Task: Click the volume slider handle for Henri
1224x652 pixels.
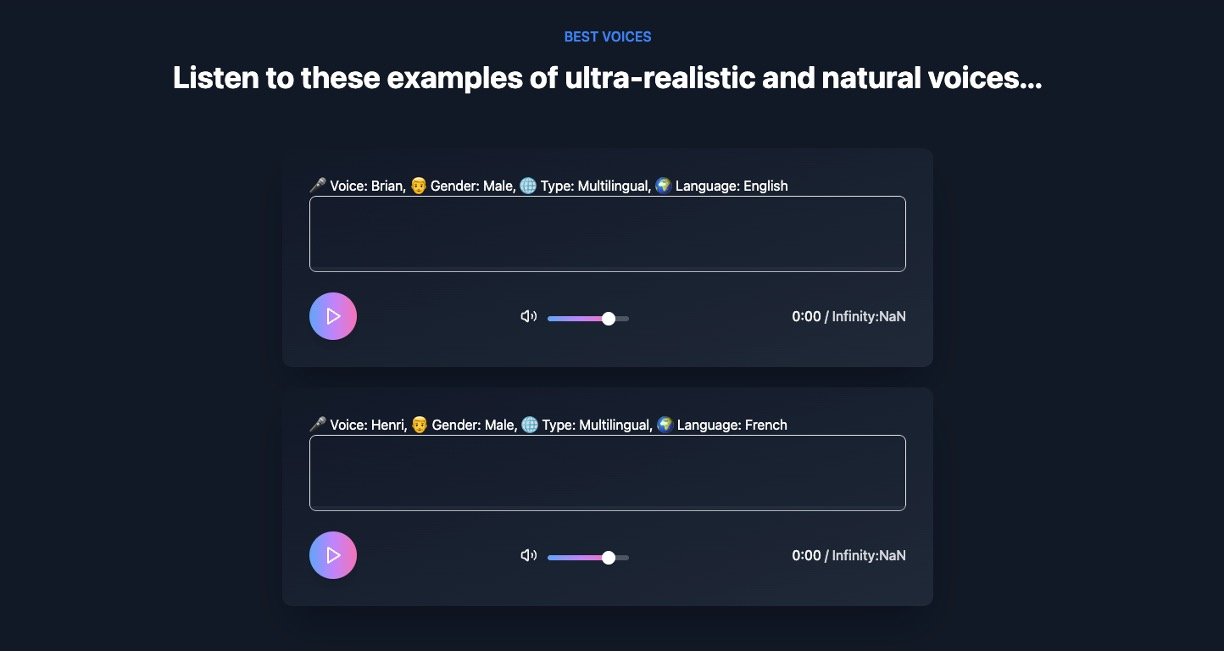Action: point(608,557)
